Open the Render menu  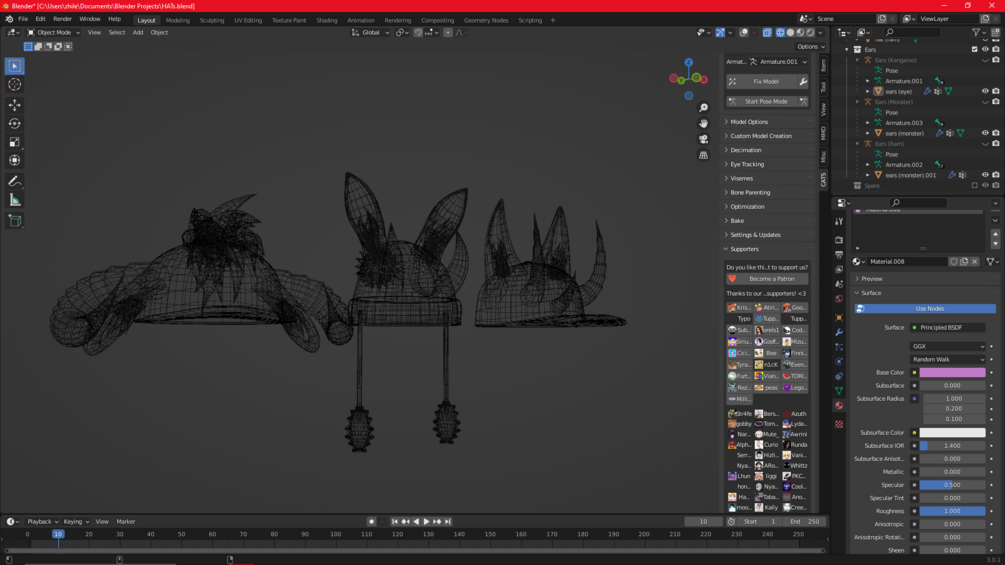tap(62, 19)
